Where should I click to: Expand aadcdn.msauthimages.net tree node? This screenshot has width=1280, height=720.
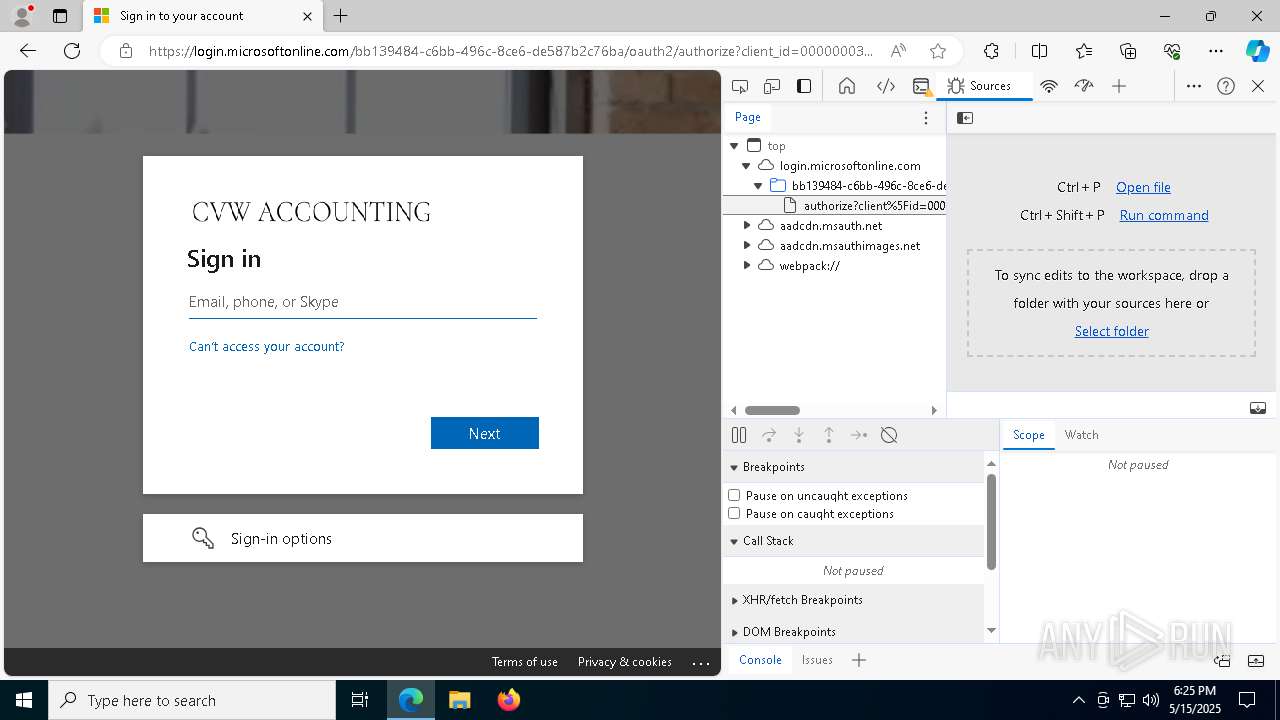coord(746,246)
